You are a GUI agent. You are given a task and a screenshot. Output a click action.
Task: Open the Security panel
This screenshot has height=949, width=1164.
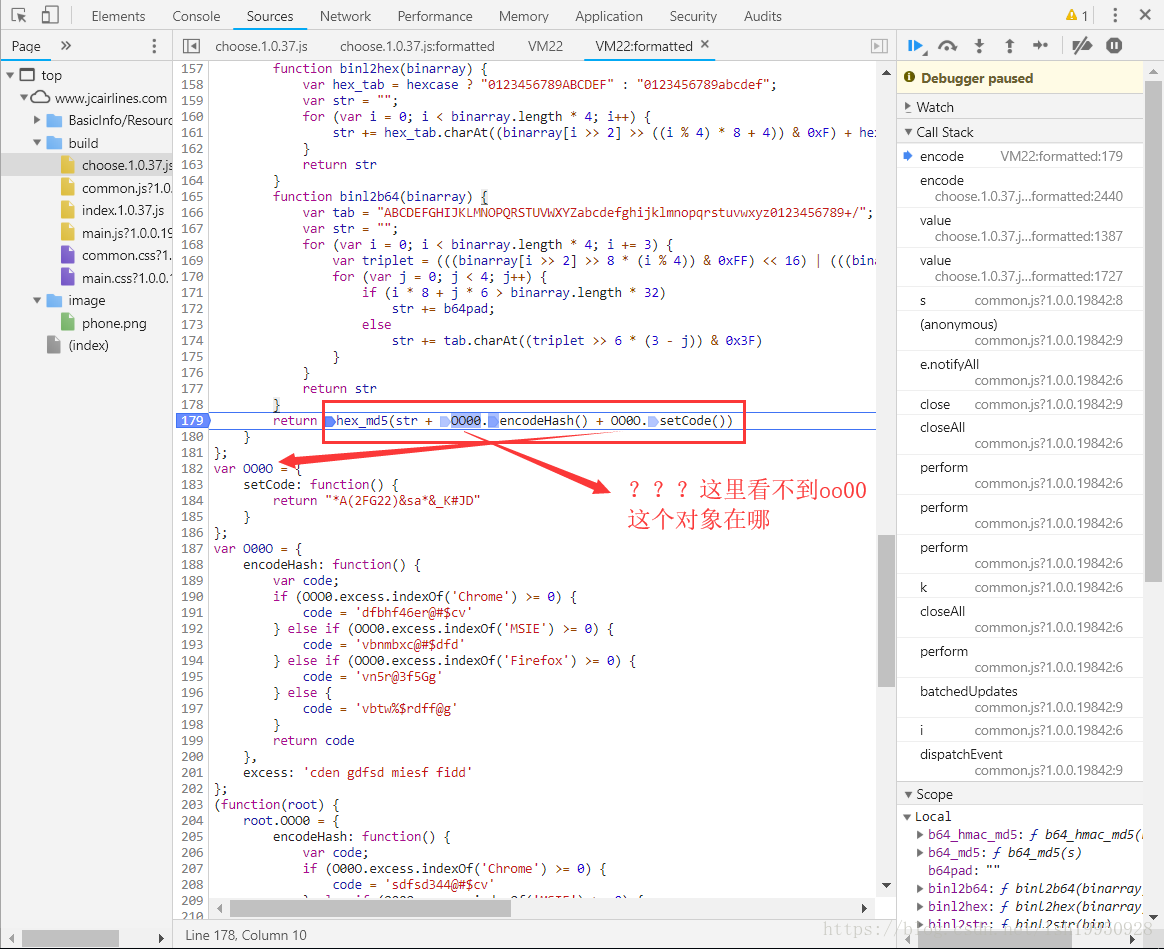point(693,16)
